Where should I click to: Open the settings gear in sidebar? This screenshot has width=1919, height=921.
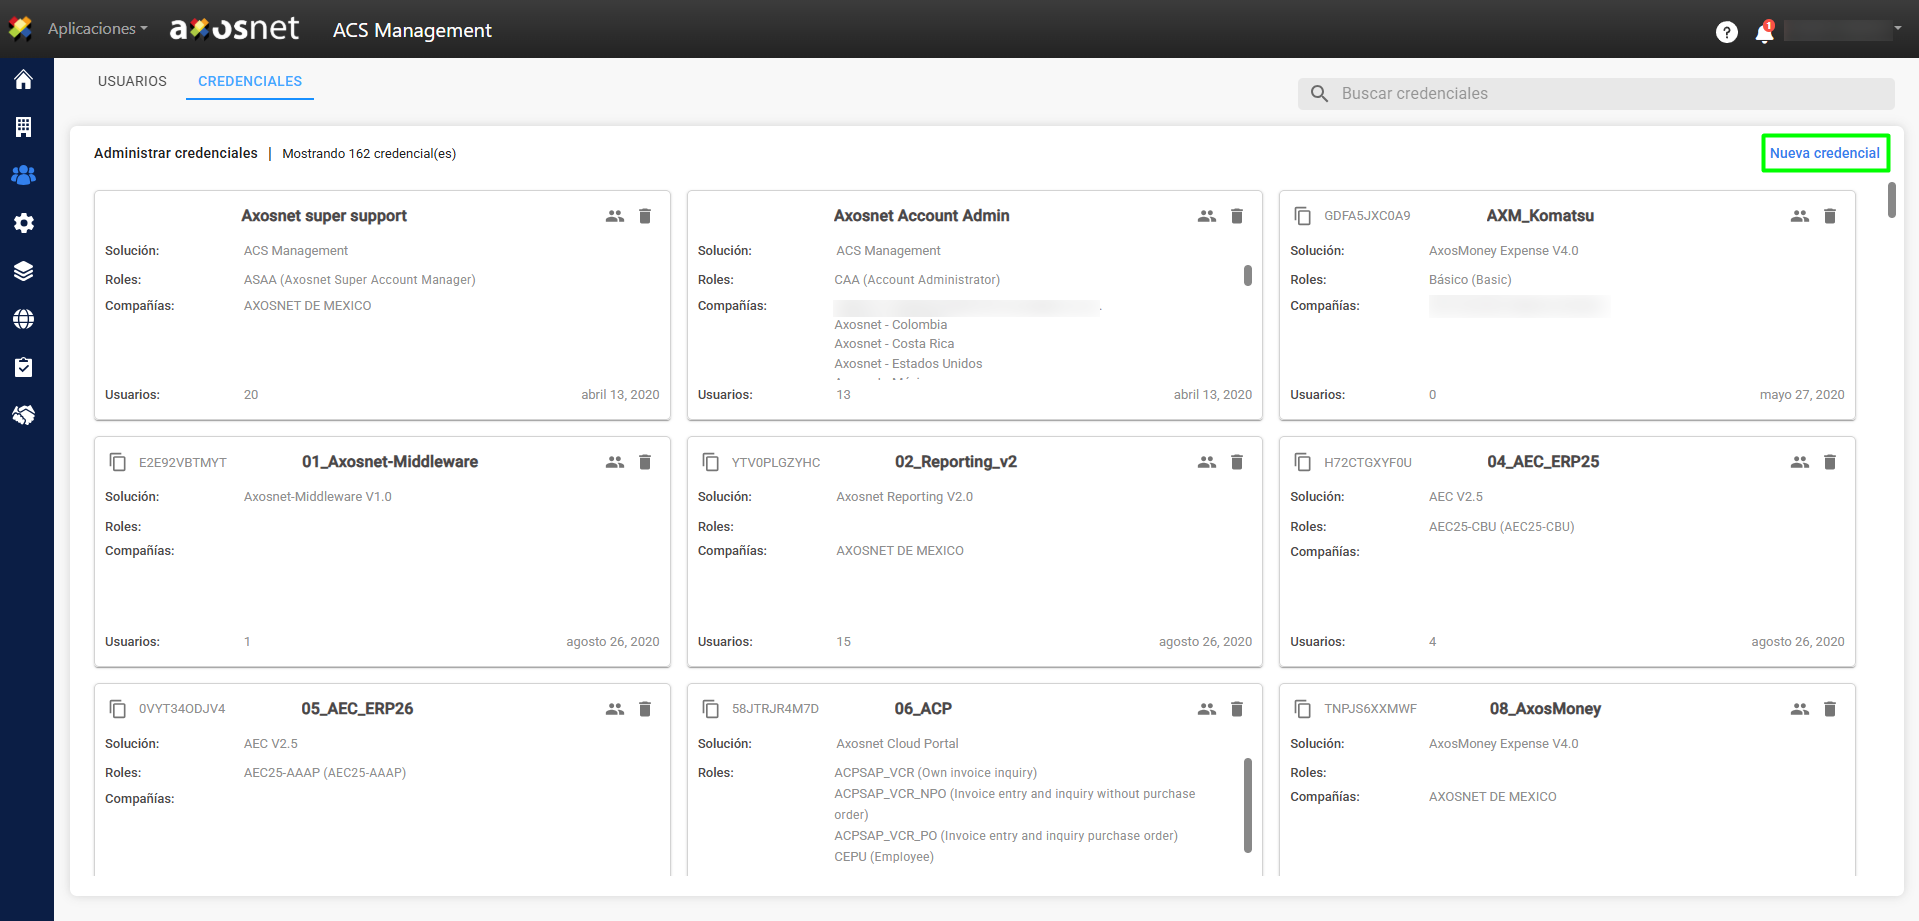[x=24, y=223]
